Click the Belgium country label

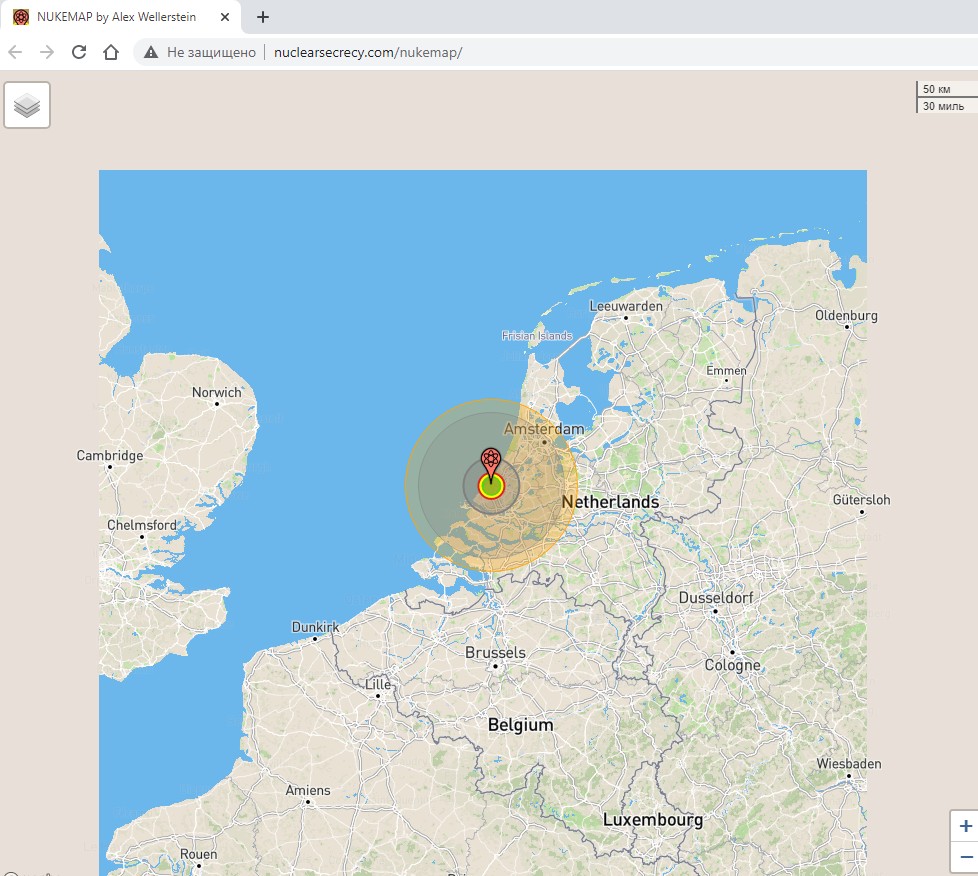(520, 725)
